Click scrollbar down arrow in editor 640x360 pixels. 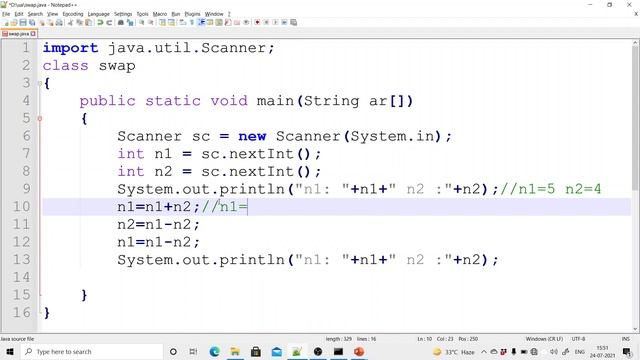(636, 329)
